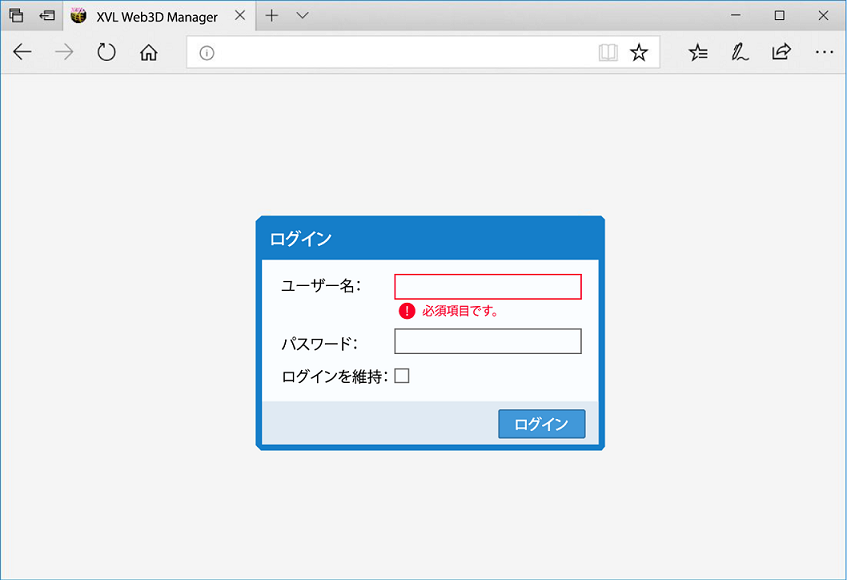
Task: Open the tabs you've set aside icon
Action: pos(16,15)
